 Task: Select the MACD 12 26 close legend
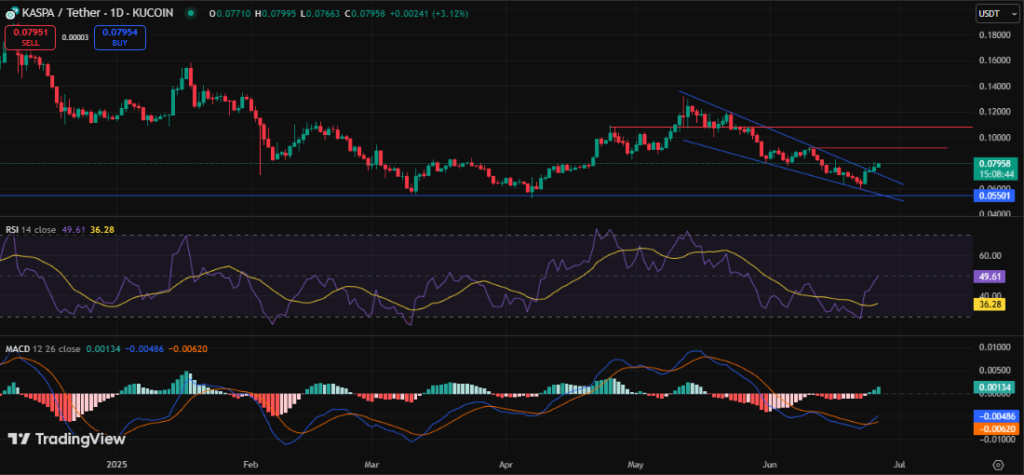(42, 349)
